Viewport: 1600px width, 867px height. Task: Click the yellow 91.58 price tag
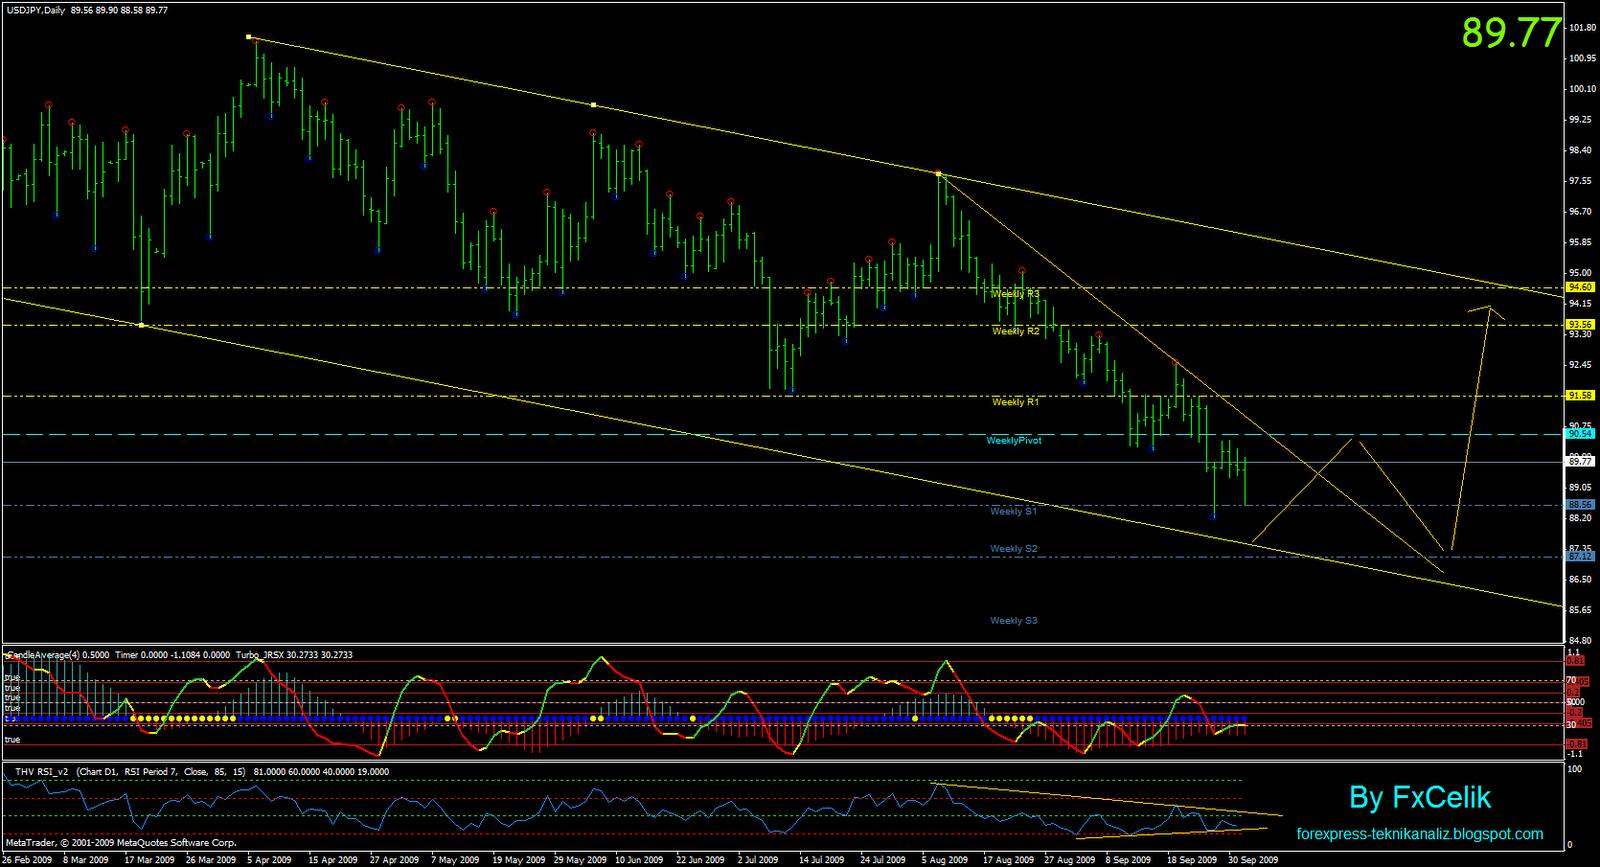1581,396
